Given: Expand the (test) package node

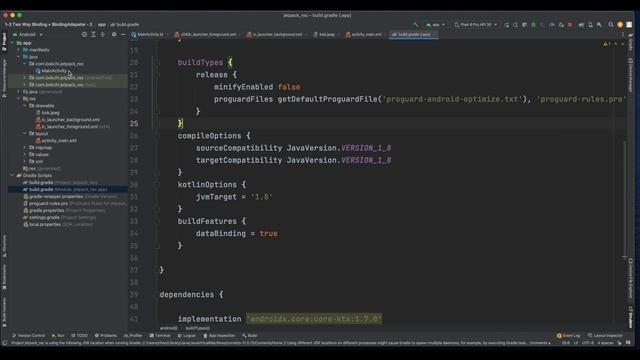Looking at the screenshot, I should click(x=25, y=84).
